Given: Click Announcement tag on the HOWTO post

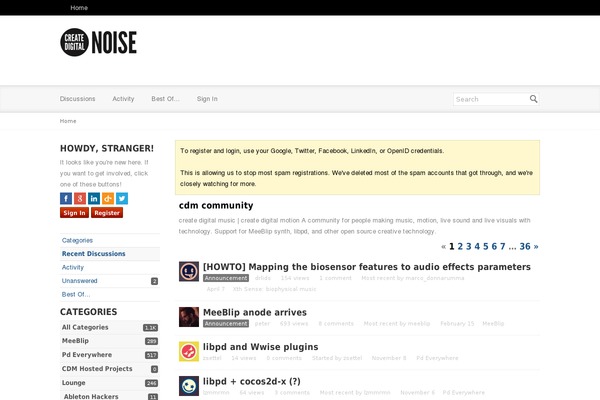Looking at the screenshot, I should click(x=226, y=278).
